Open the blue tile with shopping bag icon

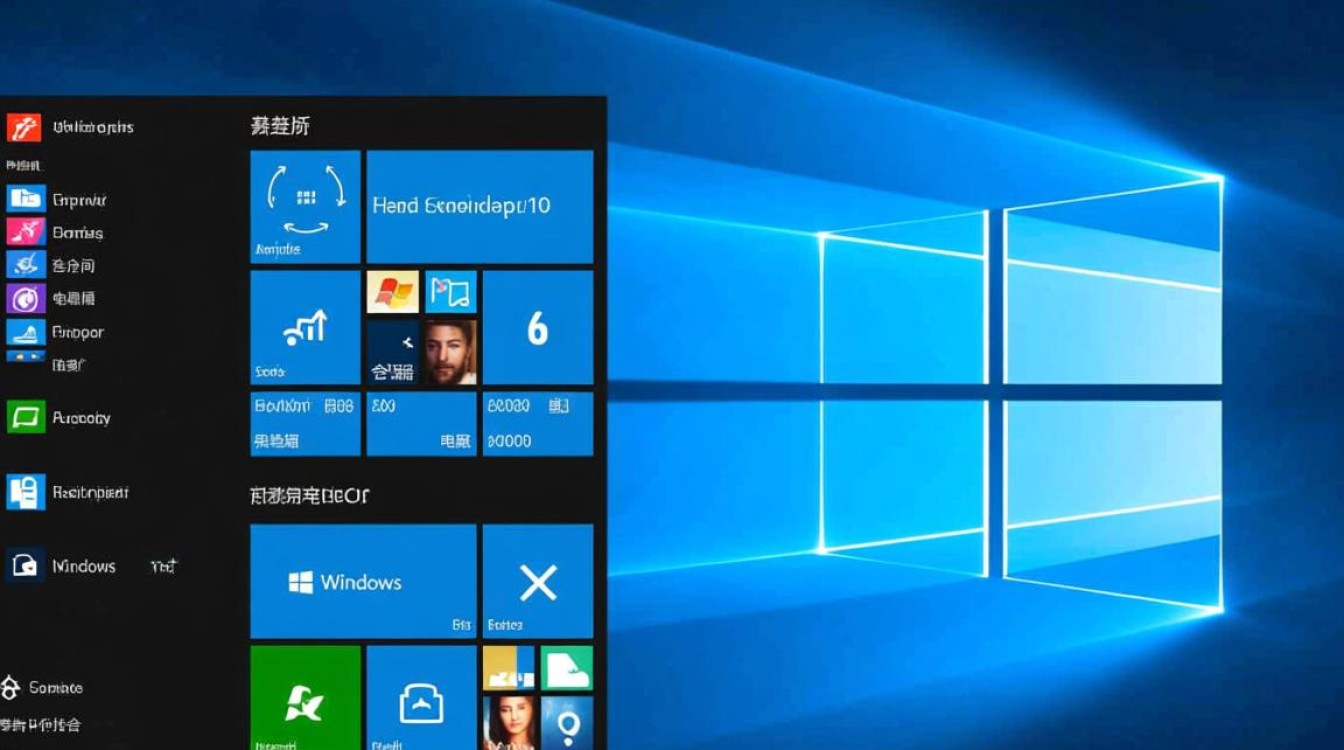pos(421,698)
